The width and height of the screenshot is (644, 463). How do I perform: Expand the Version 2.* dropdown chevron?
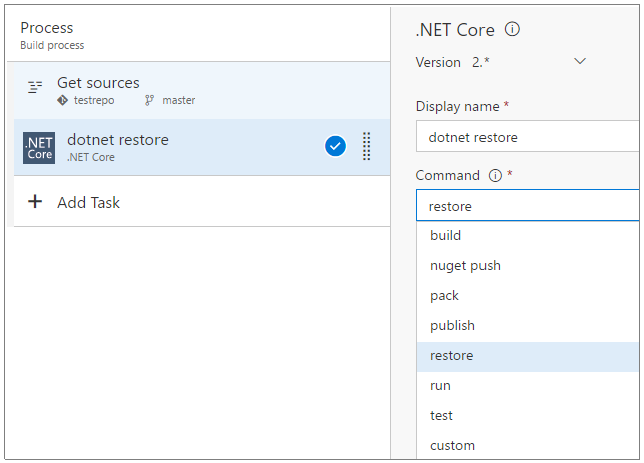tap(579, 62)
